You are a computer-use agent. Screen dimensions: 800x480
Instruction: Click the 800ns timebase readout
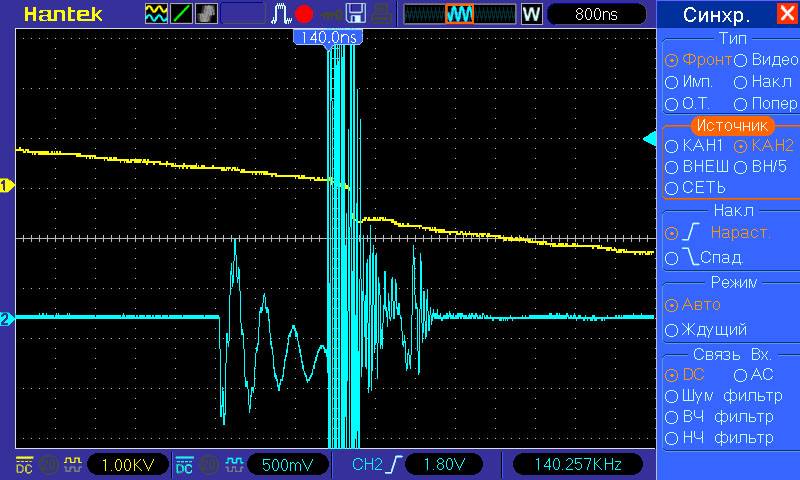coord(596,14)
